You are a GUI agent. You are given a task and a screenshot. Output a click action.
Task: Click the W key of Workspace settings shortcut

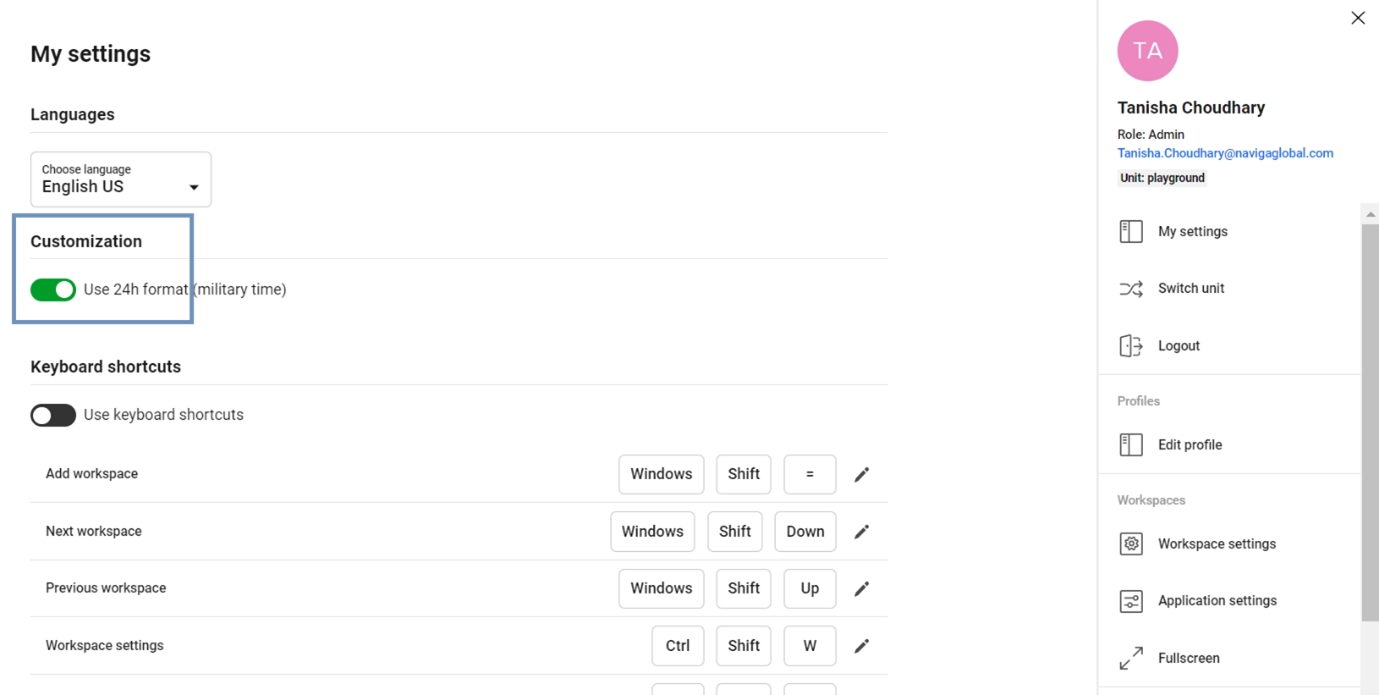coord(809,646)
